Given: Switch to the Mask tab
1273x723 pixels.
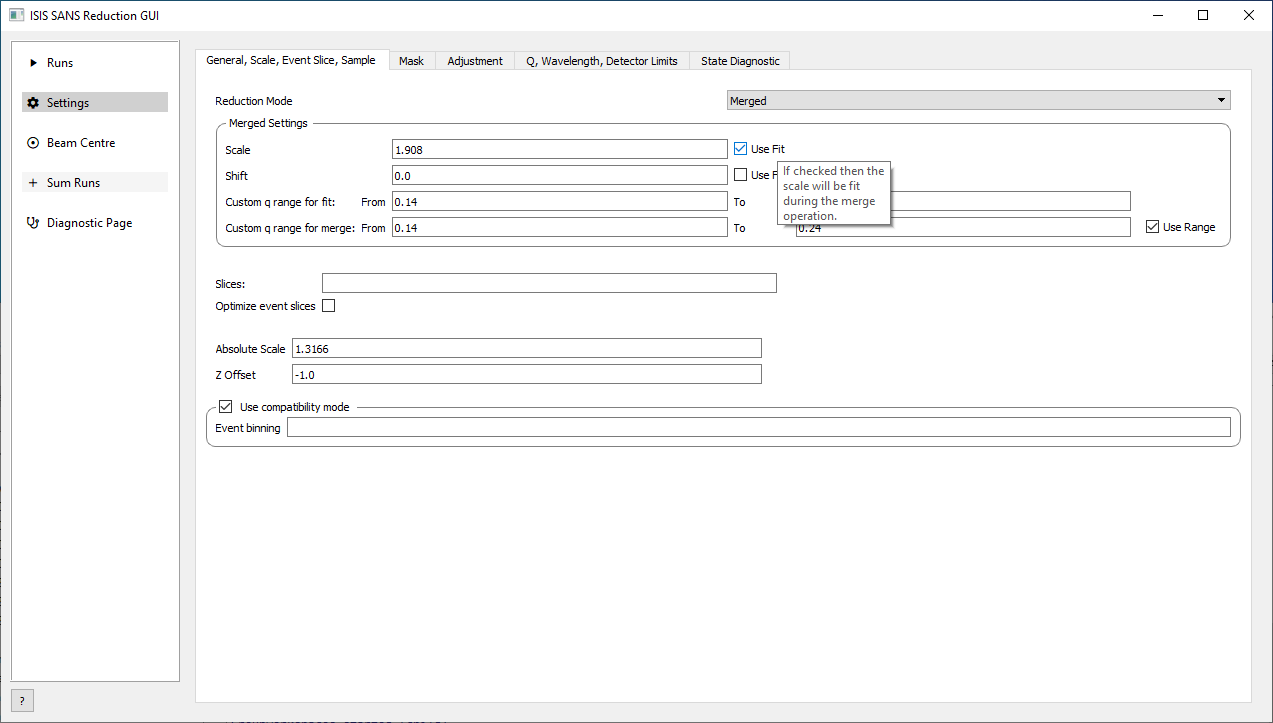Looking at the screenshot, I should click(411, 61).
